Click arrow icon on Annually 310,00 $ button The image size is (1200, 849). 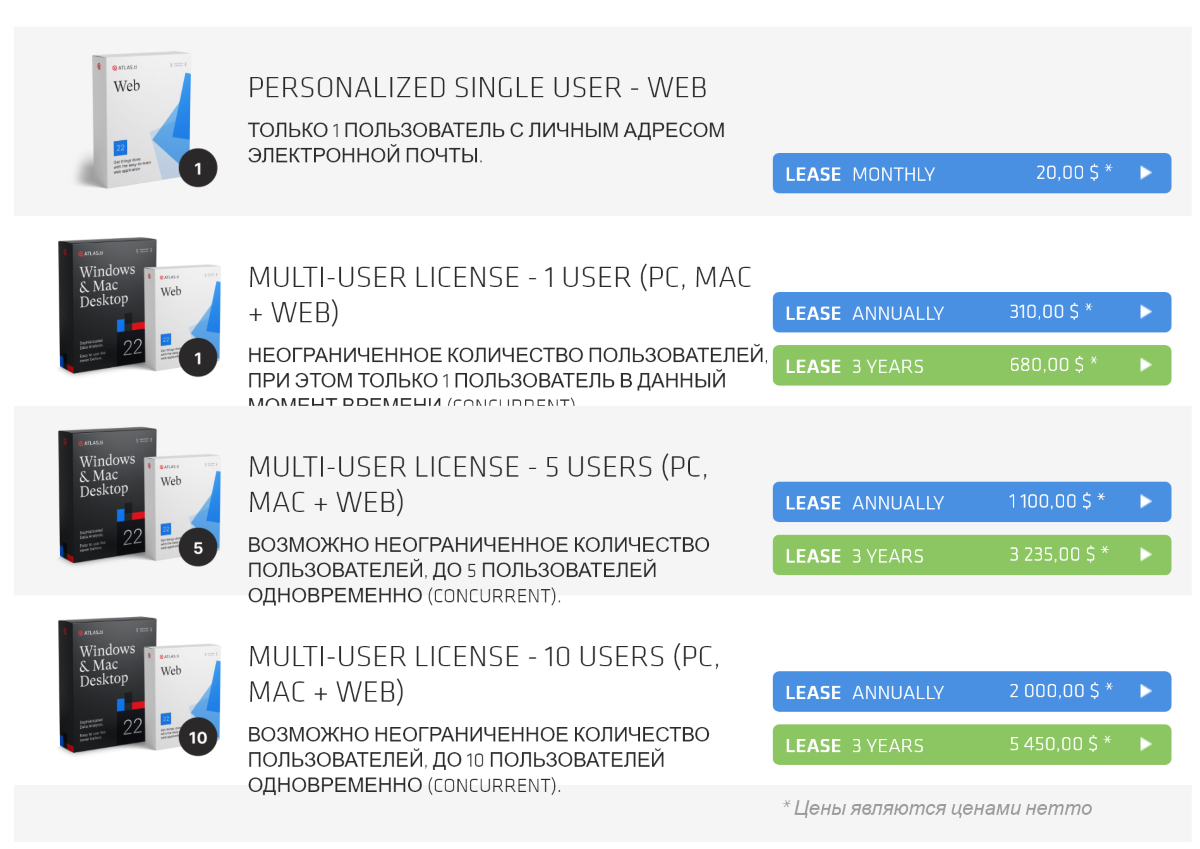(x=1146, y=312)
